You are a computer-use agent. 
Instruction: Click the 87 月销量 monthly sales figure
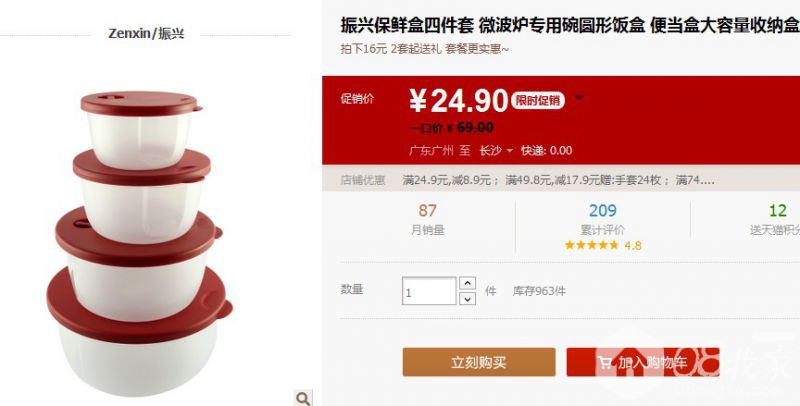pos(428,219)
